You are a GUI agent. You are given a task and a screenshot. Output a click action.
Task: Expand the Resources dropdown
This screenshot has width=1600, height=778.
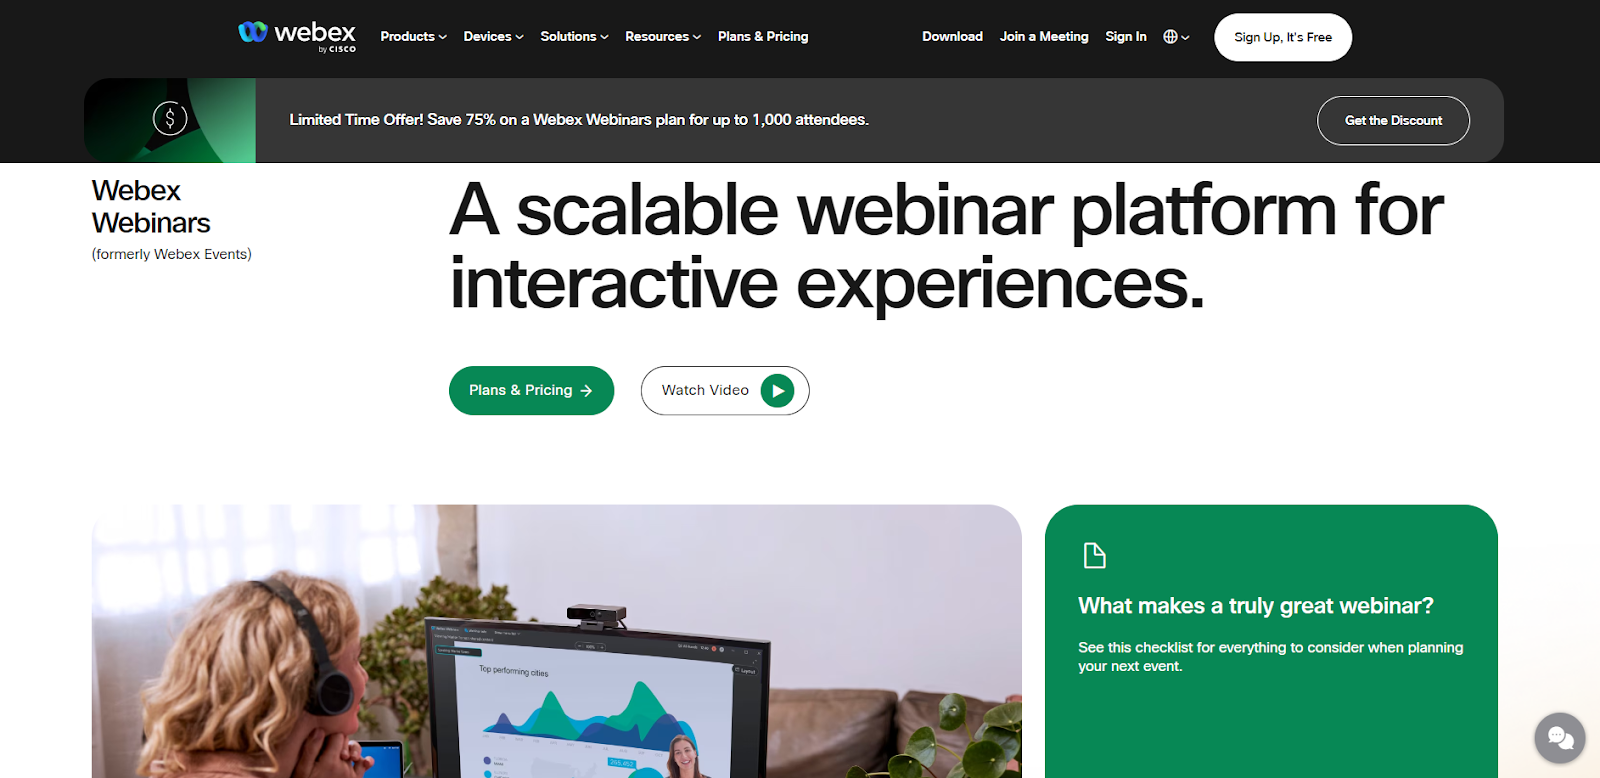click(x=663, y=37)
